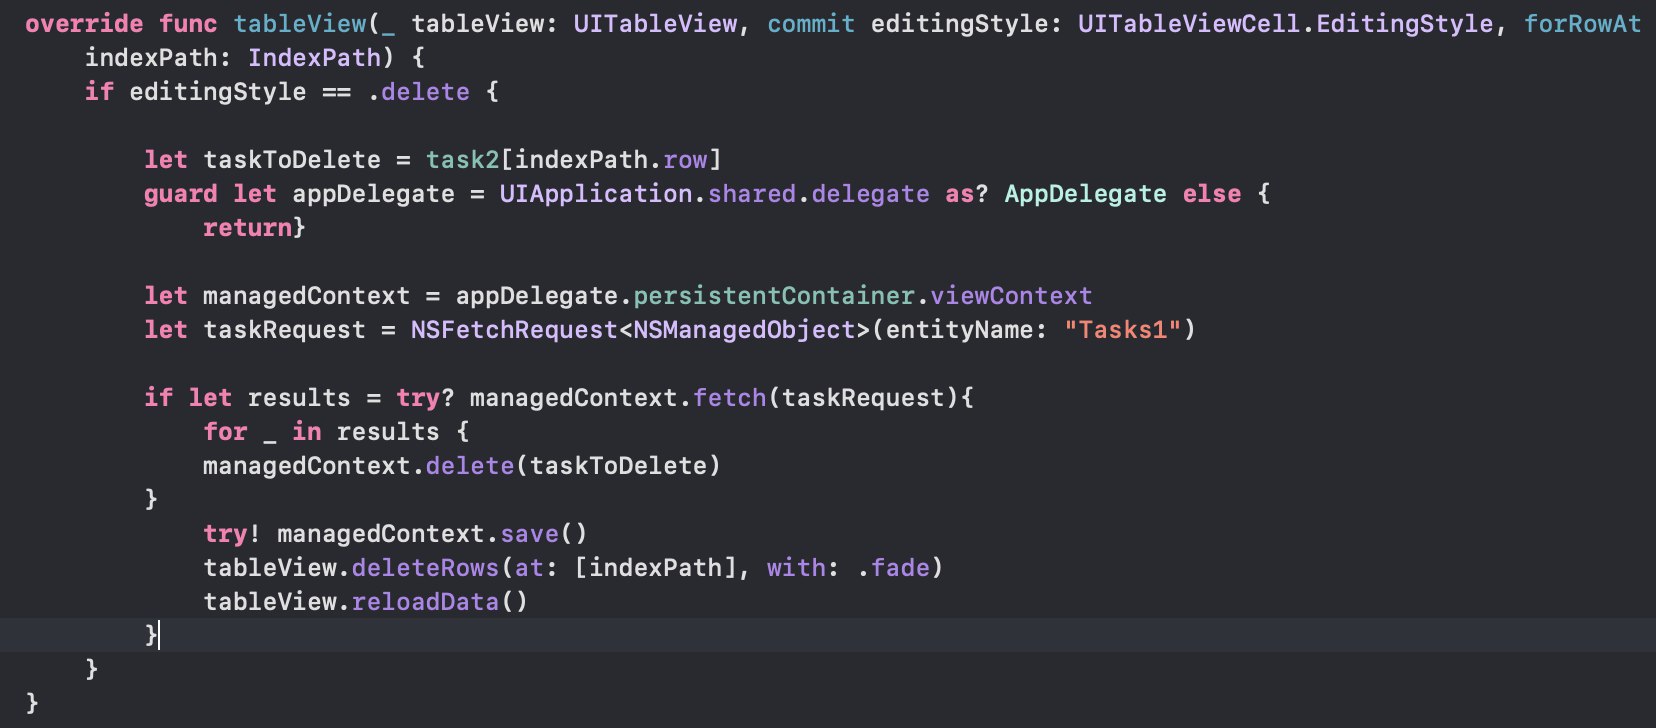The width and height of the screenshot is (1656, 728).
Task: Click 'AppDelegate' type in the cast
Action: [x=1085, y=193]
